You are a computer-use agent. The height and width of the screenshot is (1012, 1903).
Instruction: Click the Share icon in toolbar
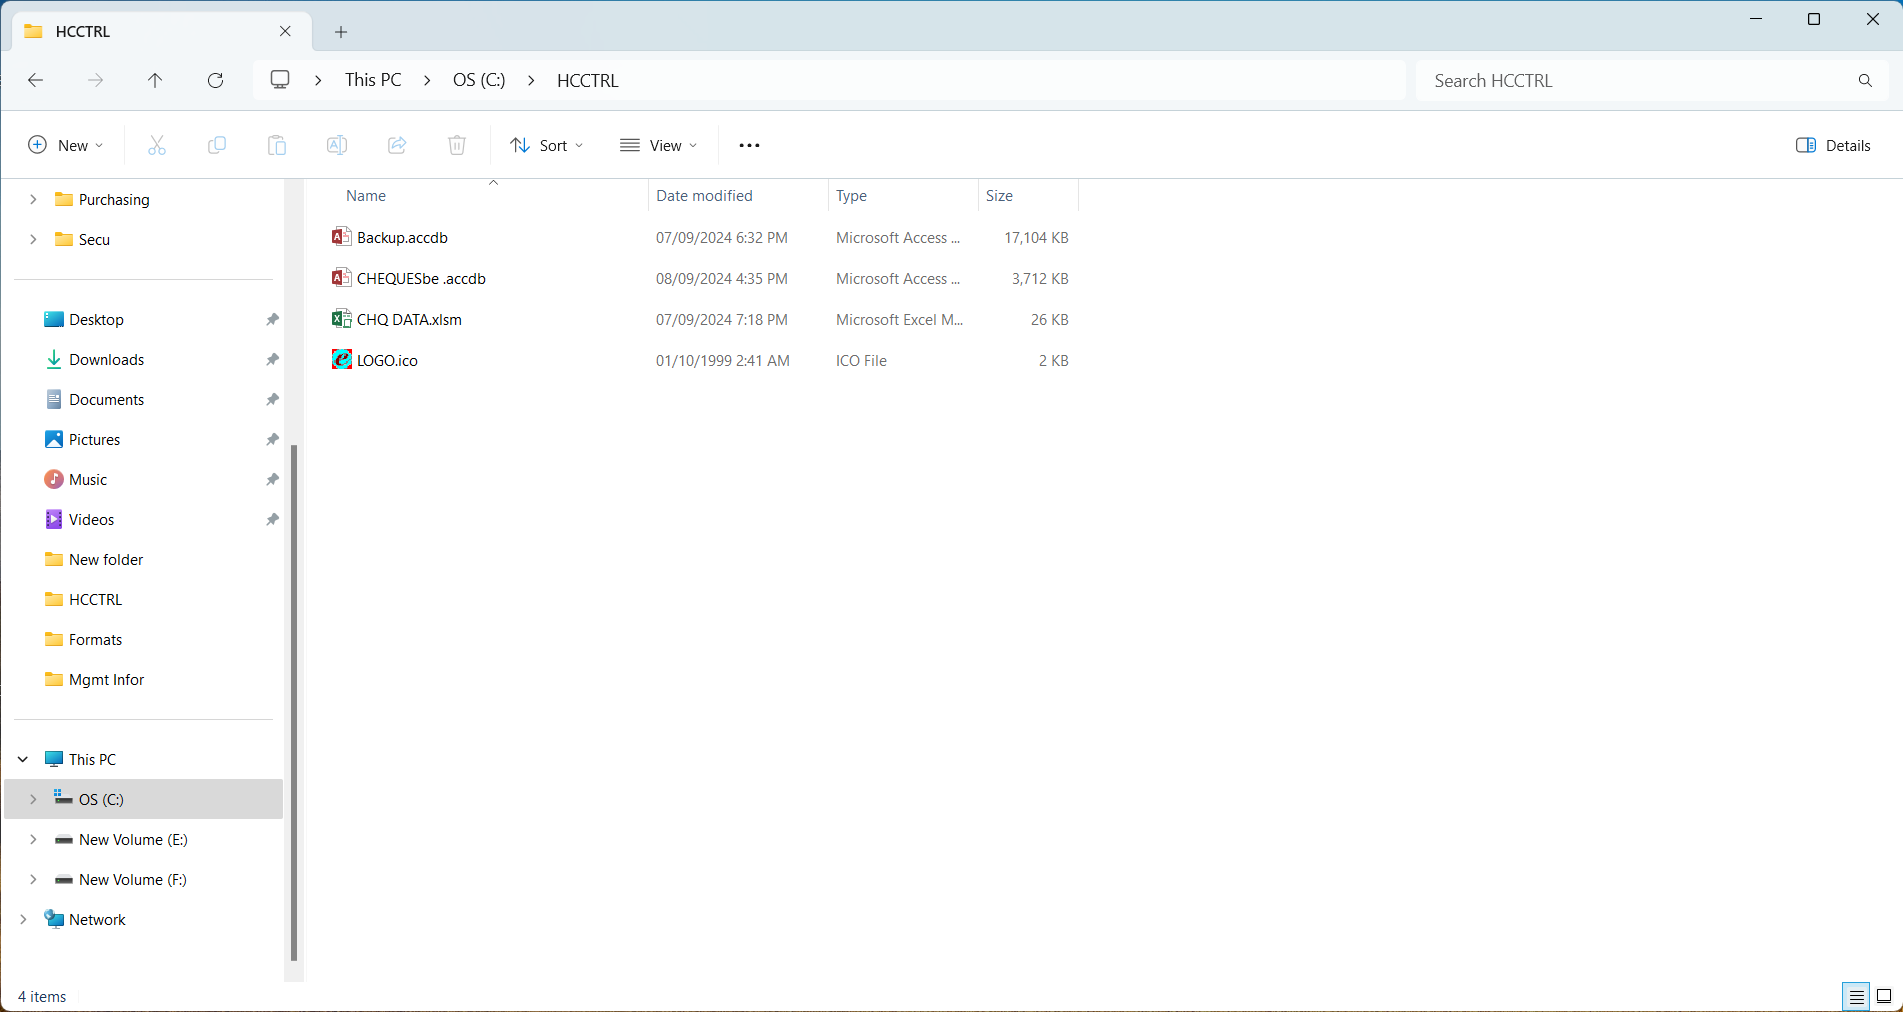(397, 146)
